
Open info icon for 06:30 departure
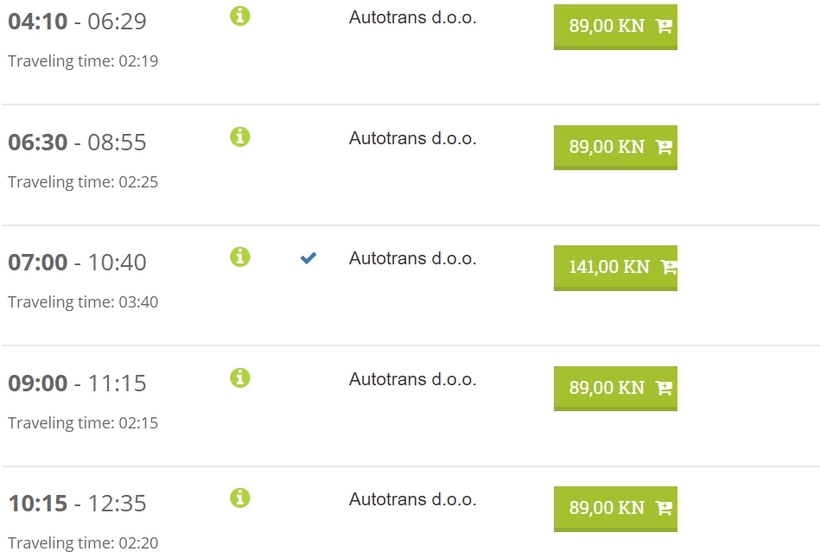pyautogui.click(x=240, y=136)
